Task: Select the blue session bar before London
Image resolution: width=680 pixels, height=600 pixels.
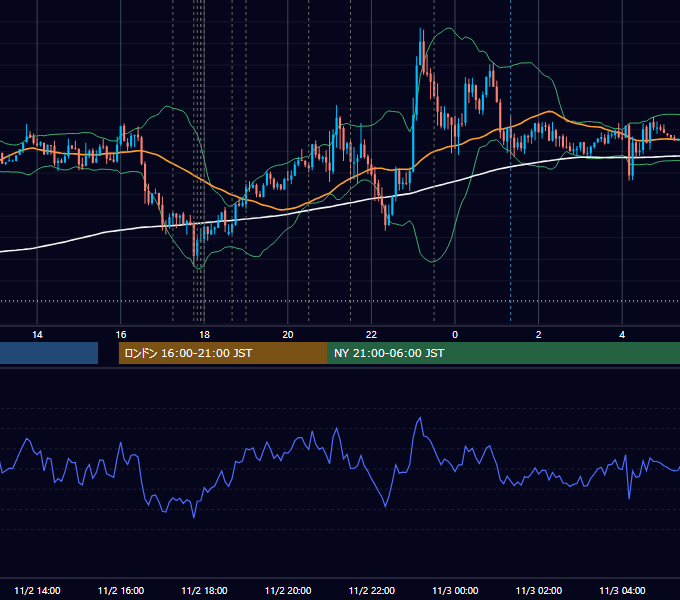Action: pyautogui.click(x=49, y=353)
